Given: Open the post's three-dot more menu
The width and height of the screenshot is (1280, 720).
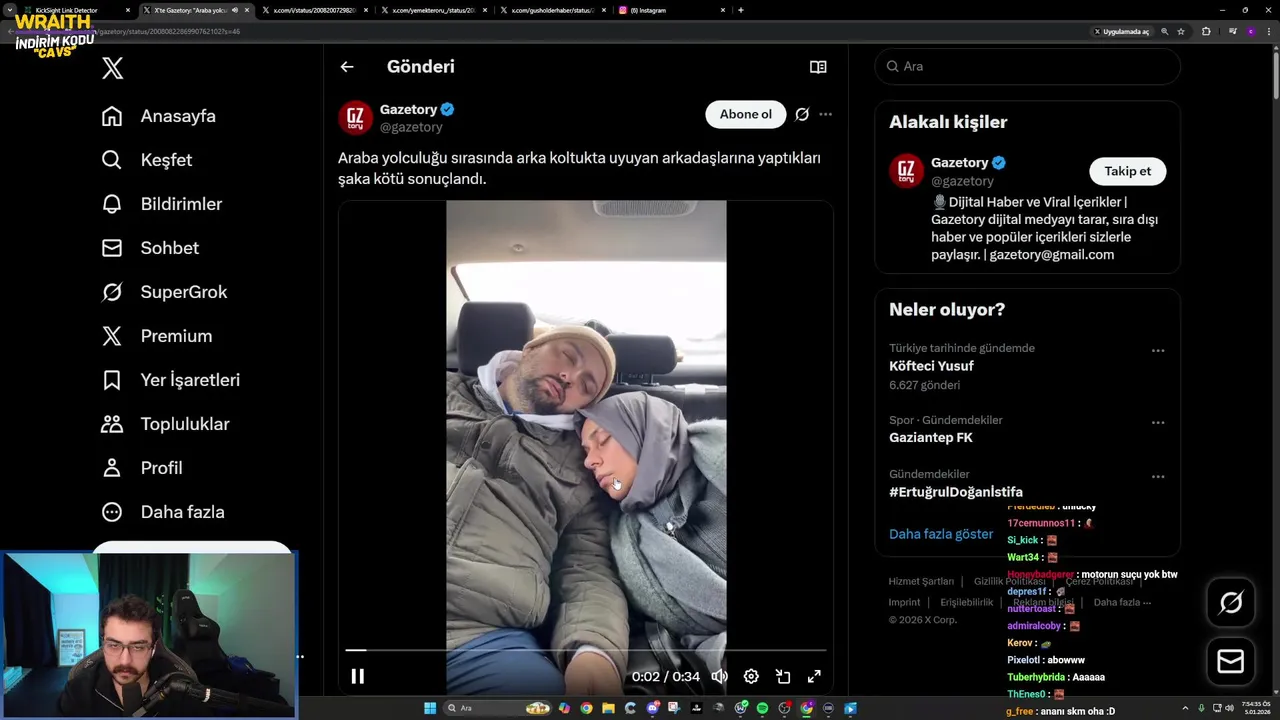Looking at the screenshot, I should pyautogui.click(x=825, y=114).
